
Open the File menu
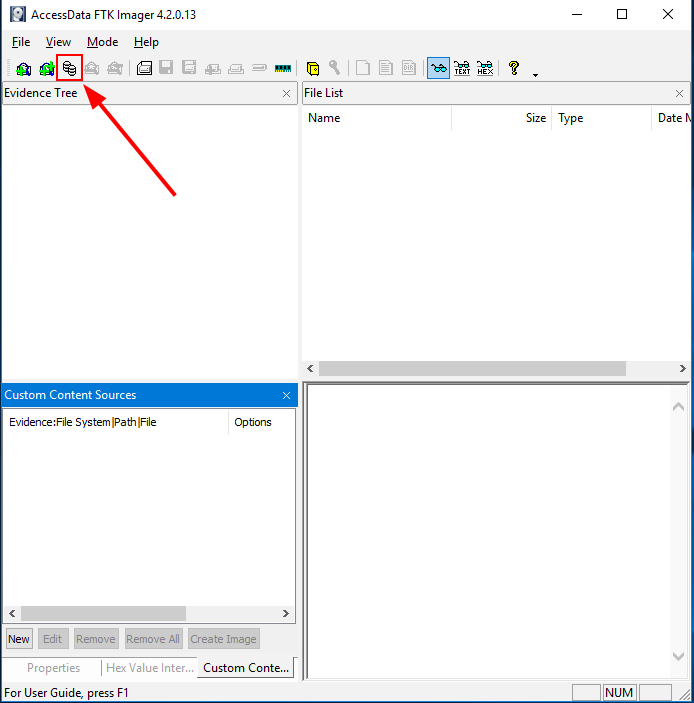pyautogui.click(x=21, y=42)
